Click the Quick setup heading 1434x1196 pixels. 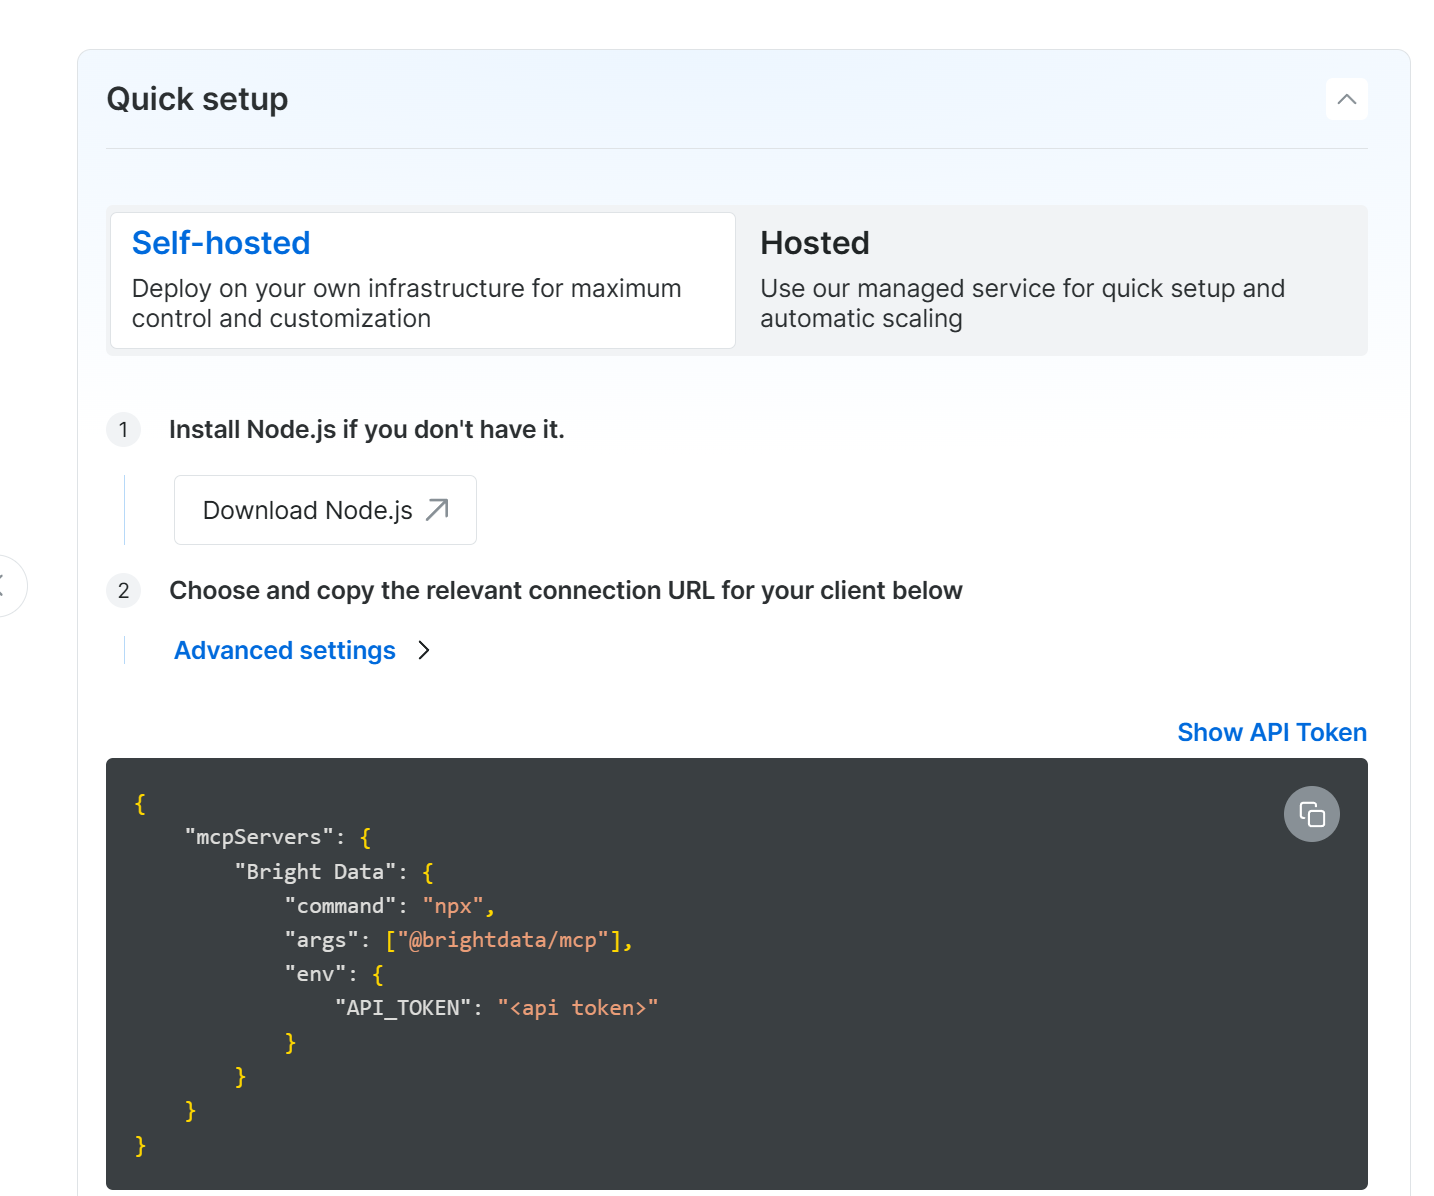(197, 99)
